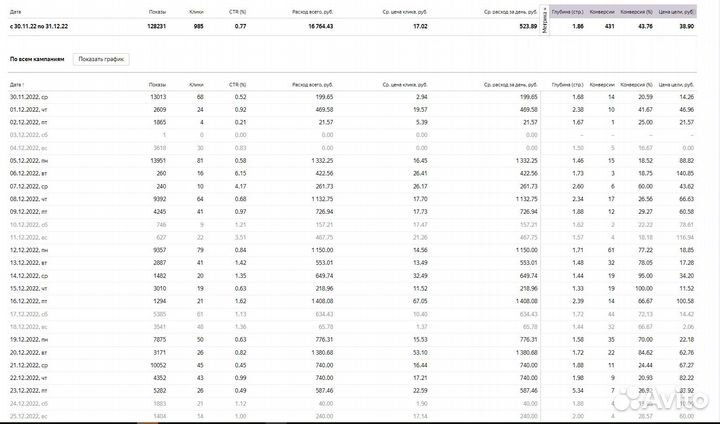Sort daily table by Показы column header
Screen dimensions: 720x424
click(x=157, y=86)
